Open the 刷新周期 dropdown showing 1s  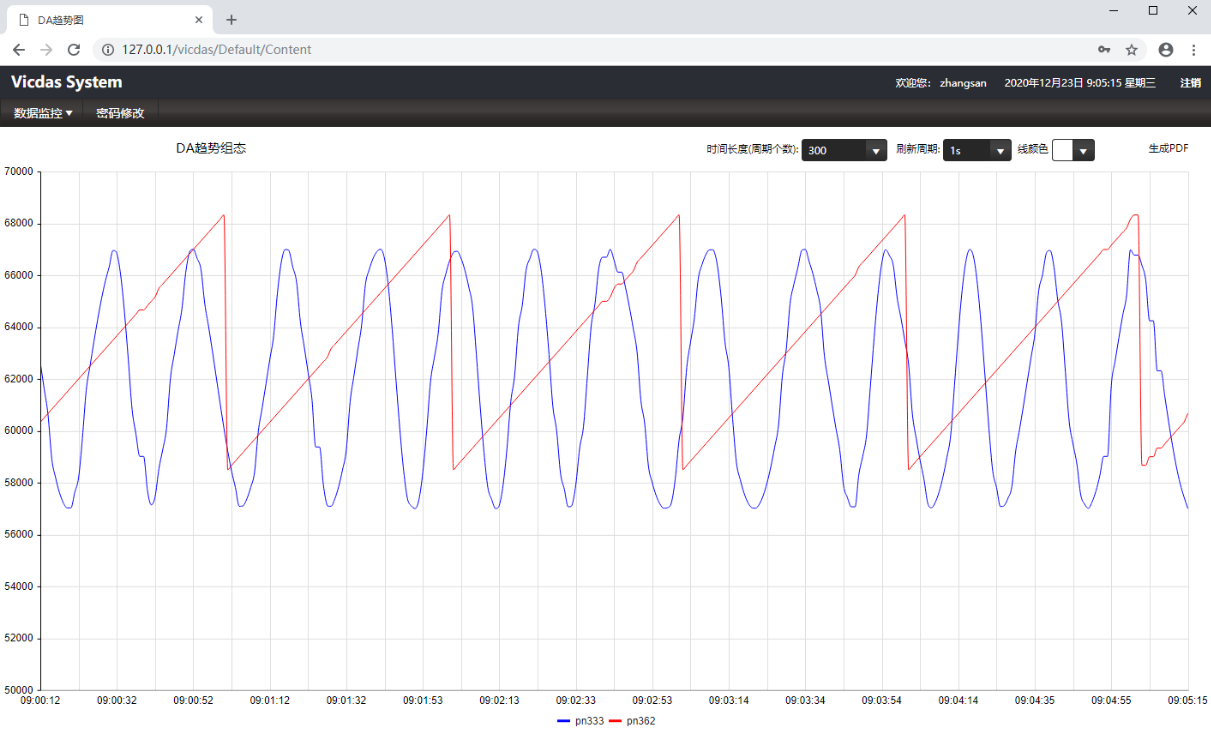(977, 150)
